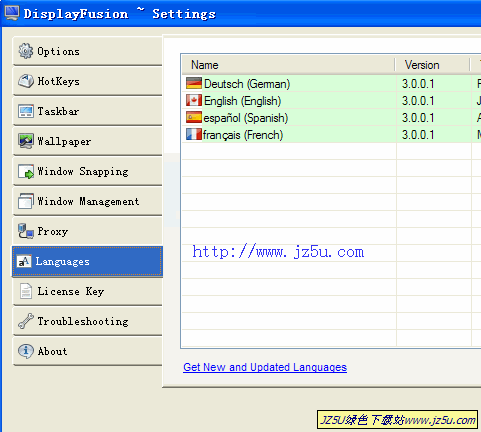Click the Window Management icon
Image resolution: width=481 pixels, height=432 pixels.
(x=26, y=201)
